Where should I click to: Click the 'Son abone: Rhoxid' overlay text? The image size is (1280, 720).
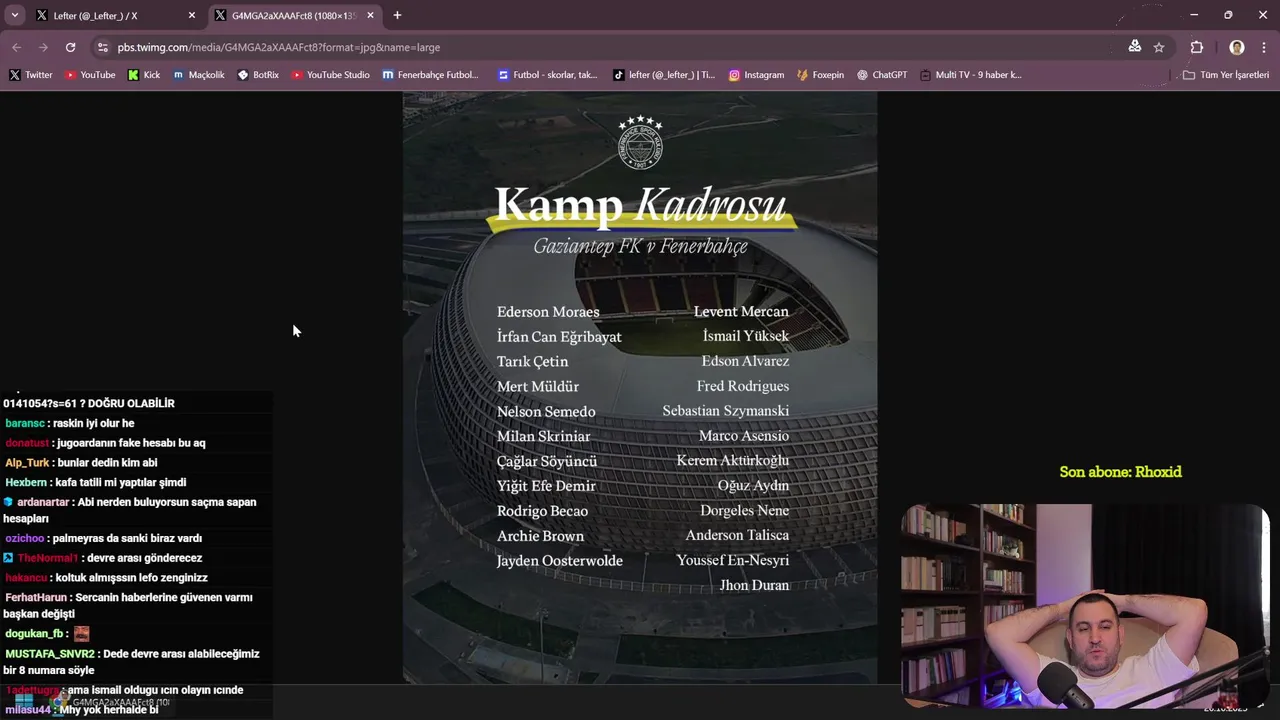click(x=1120, y=472)
